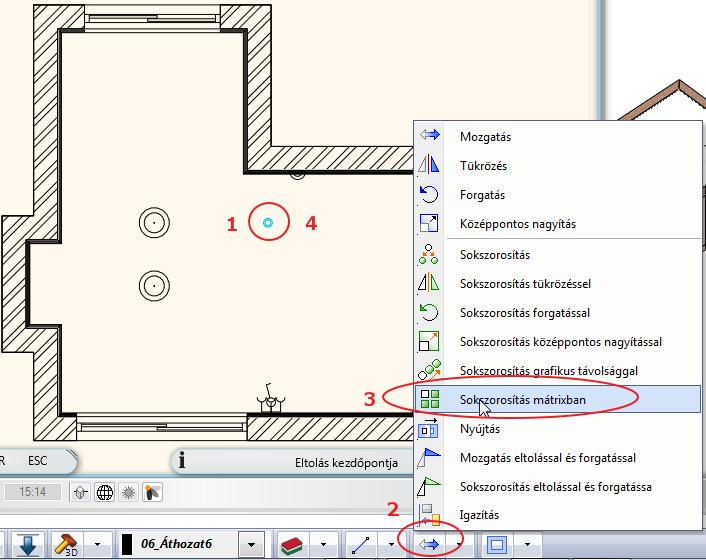Click the Igazítás align icon
The image size is (706, 560).
click(x=429, y=515)
